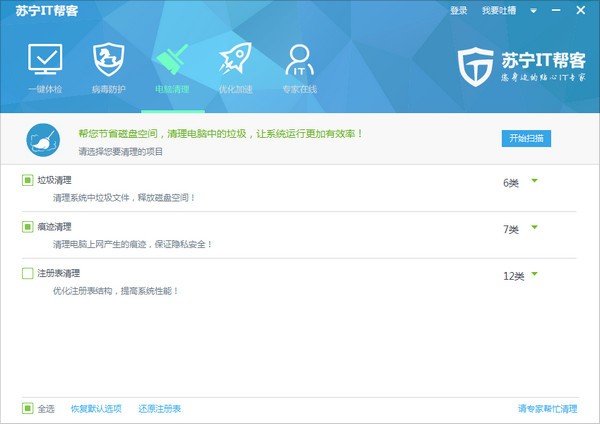This screenshot has width=600, height=424.
Task: Toggle the 全选 select-all checkbox
Action: click(x=27, y=408)
